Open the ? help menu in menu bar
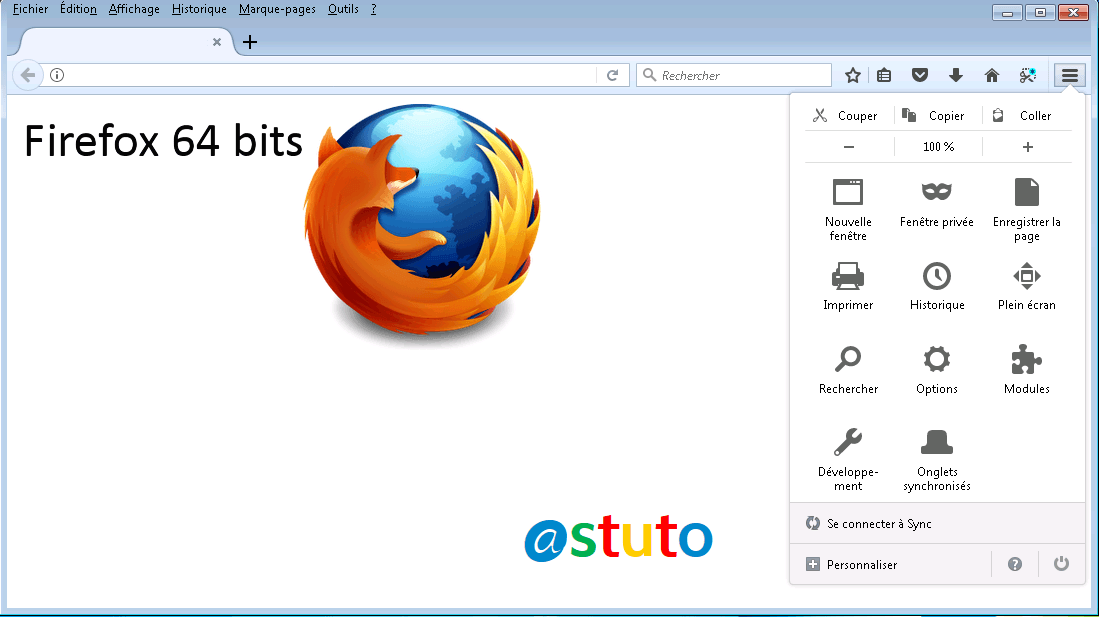1099x617 pixels. 374,9
